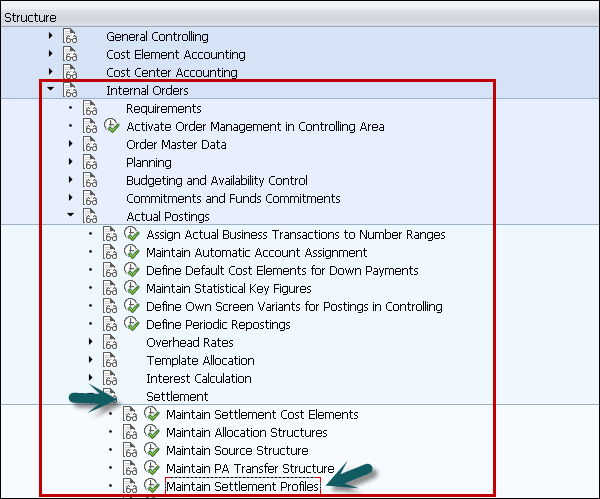600x499 pixels.
Task: Open documentation icon for Maintain Source Structure
Action: 131,451
